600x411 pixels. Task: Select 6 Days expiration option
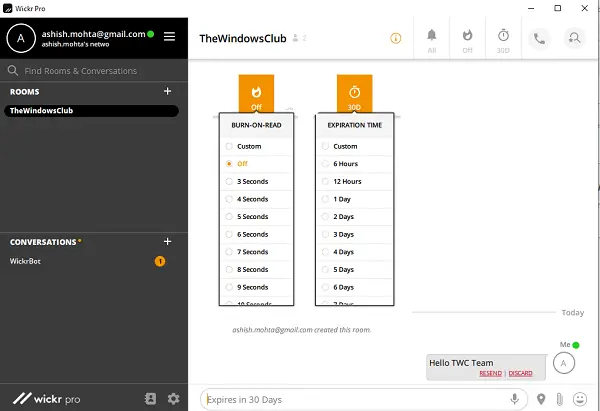[x=354, y=287]
